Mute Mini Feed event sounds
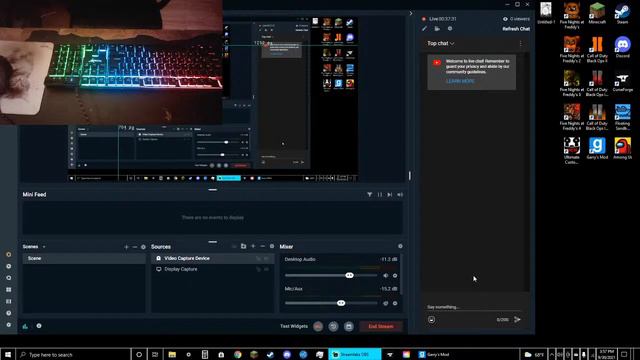 [x=400, y=195]
